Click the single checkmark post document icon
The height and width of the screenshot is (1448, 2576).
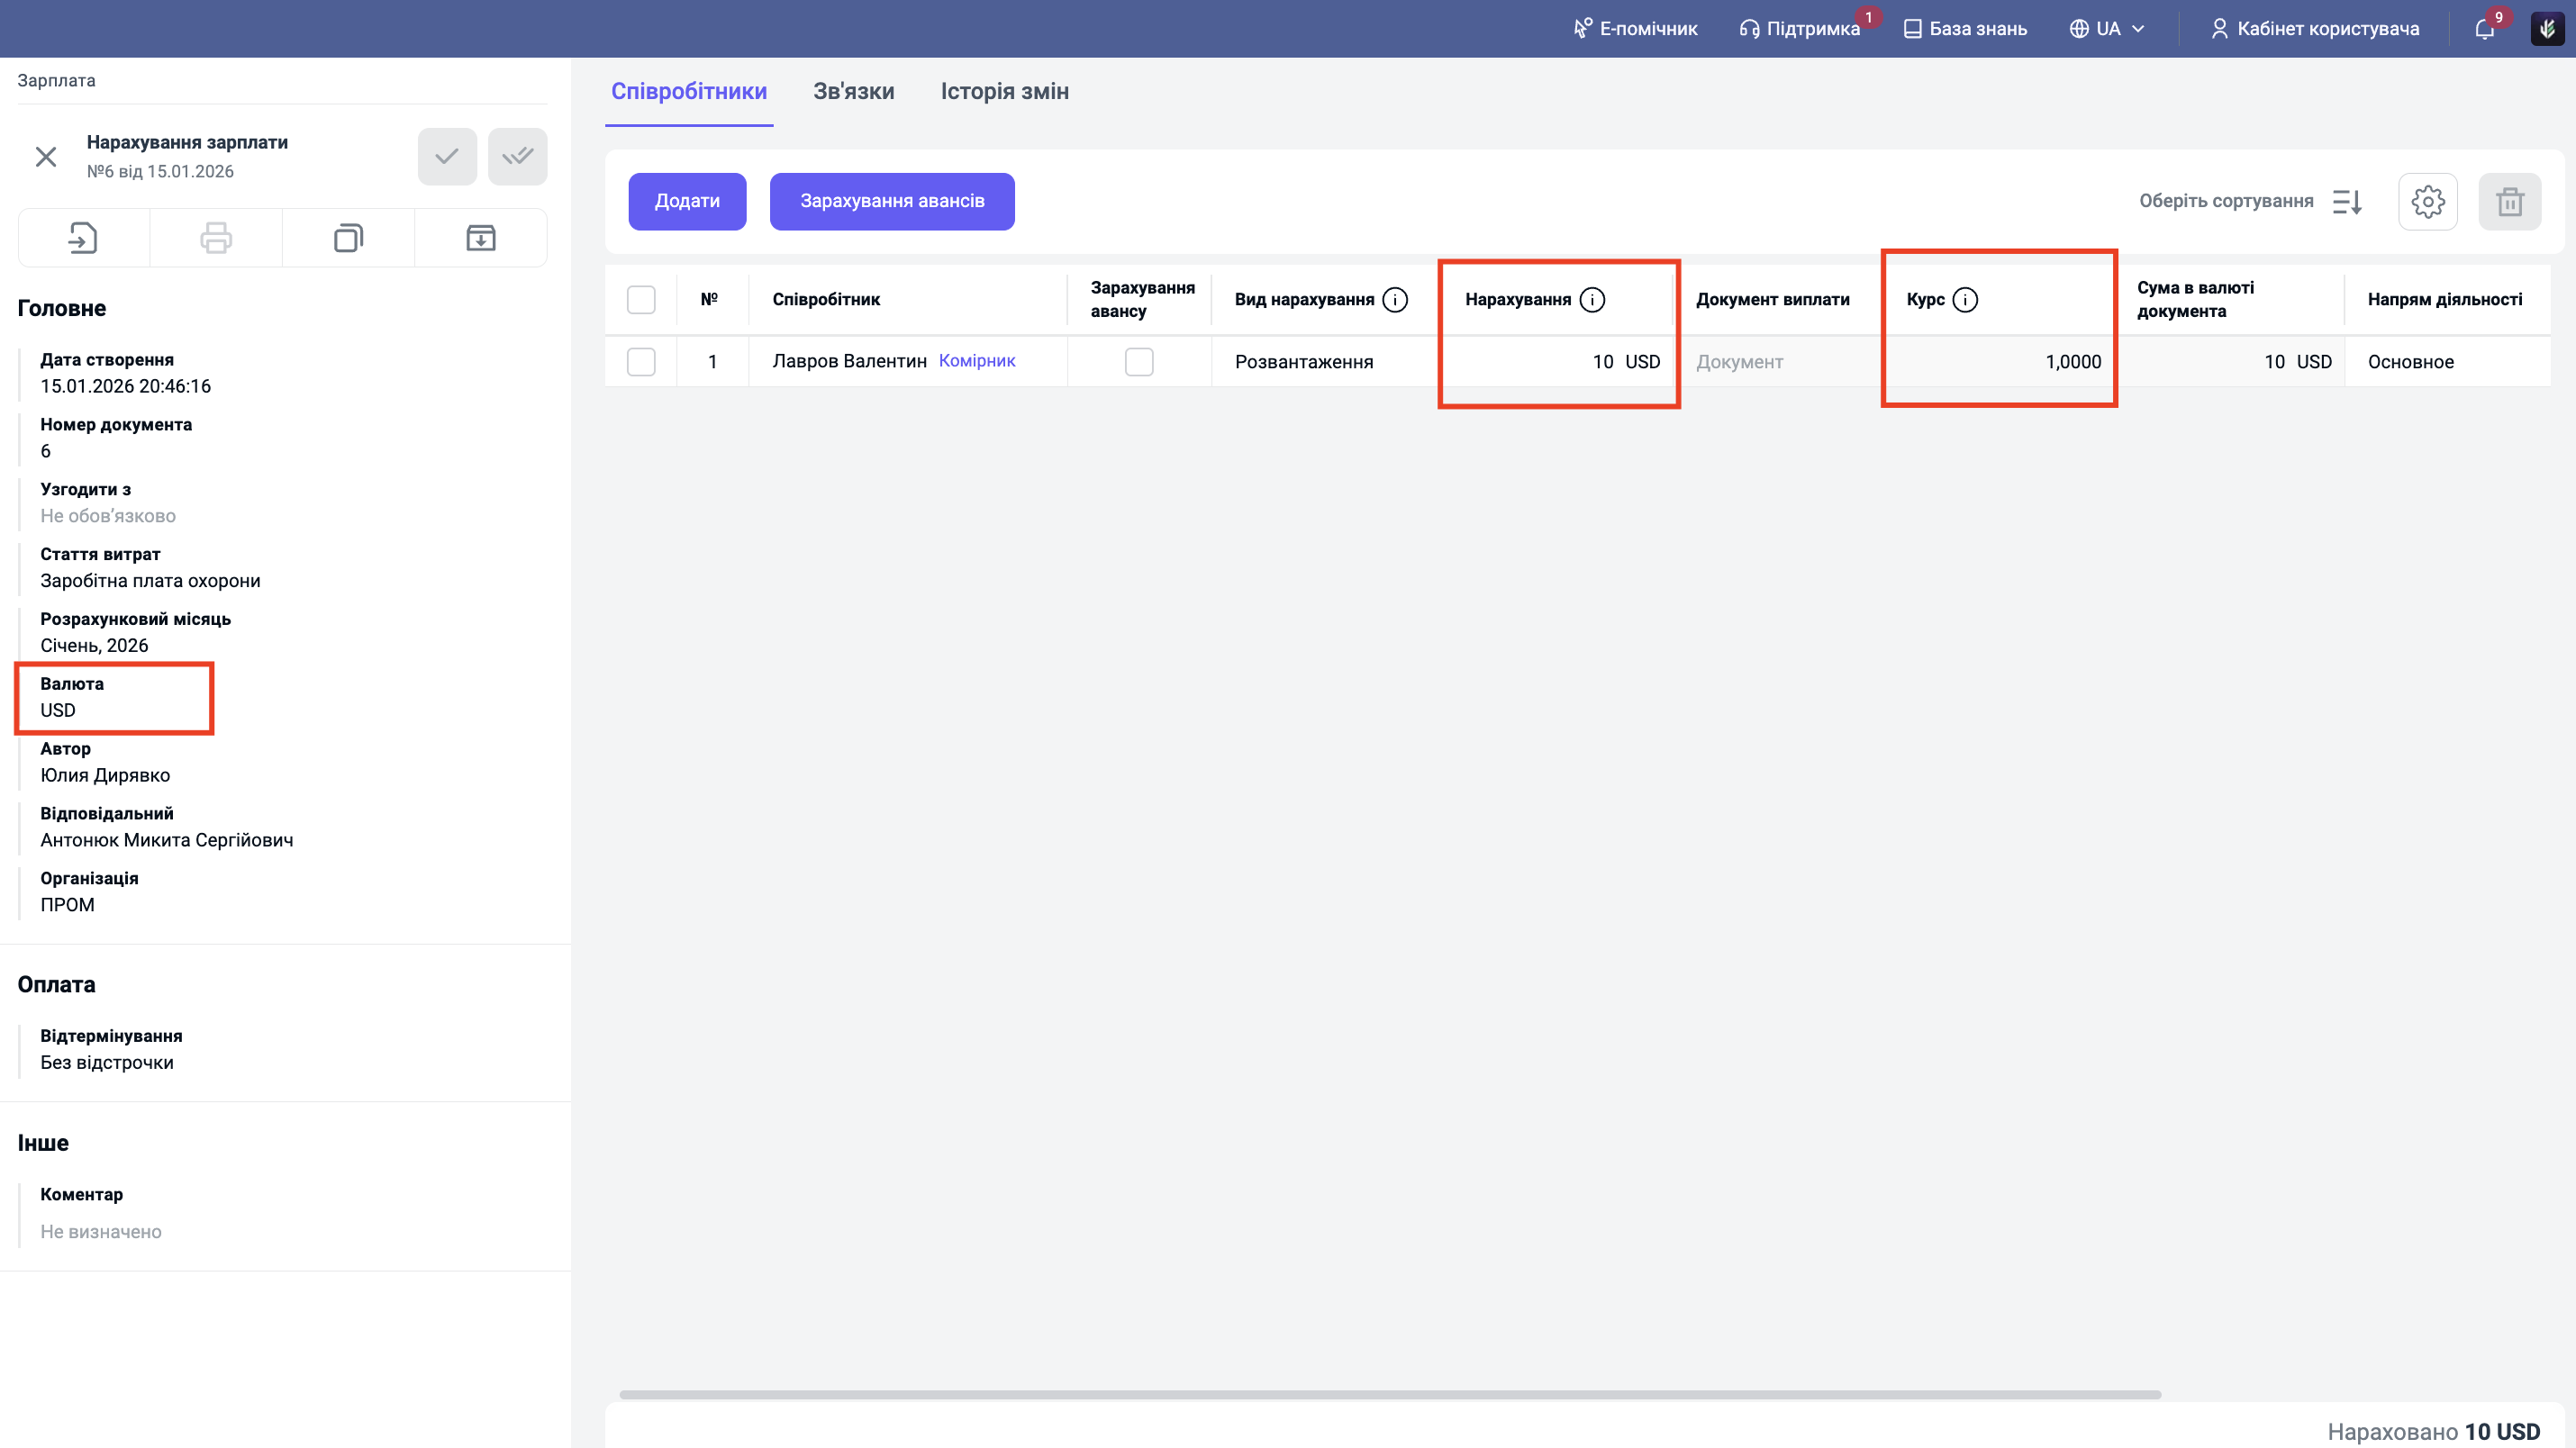coord(447,156)
